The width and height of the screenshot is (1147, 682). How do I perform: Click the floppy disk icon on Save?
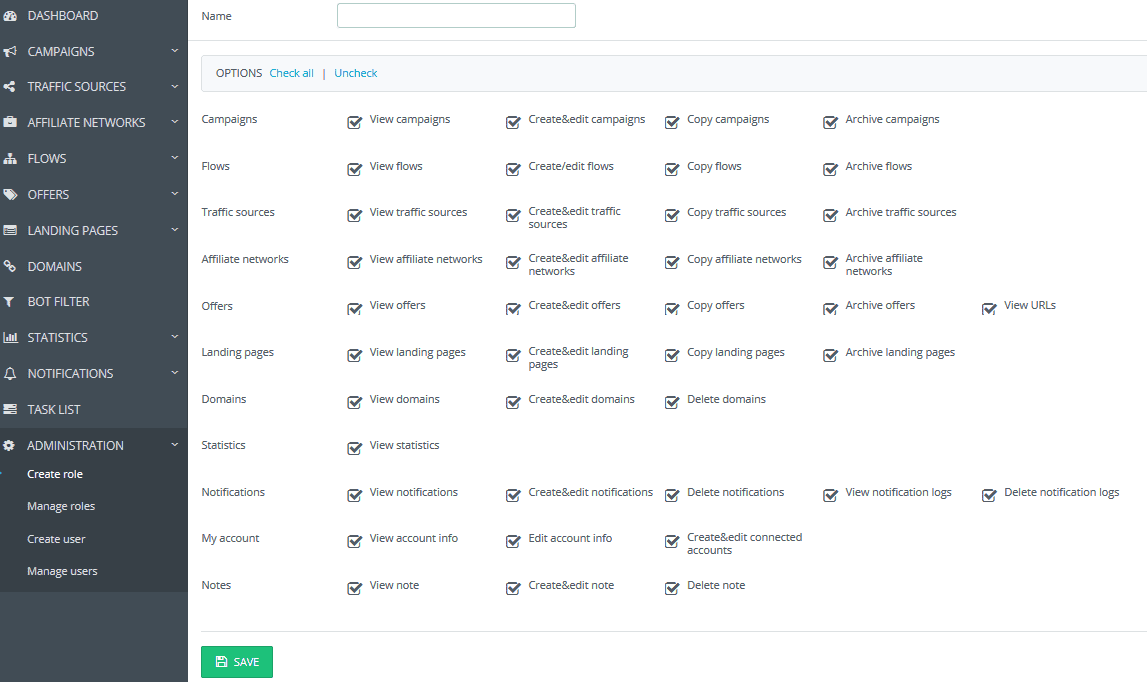(x=222, y=662)
